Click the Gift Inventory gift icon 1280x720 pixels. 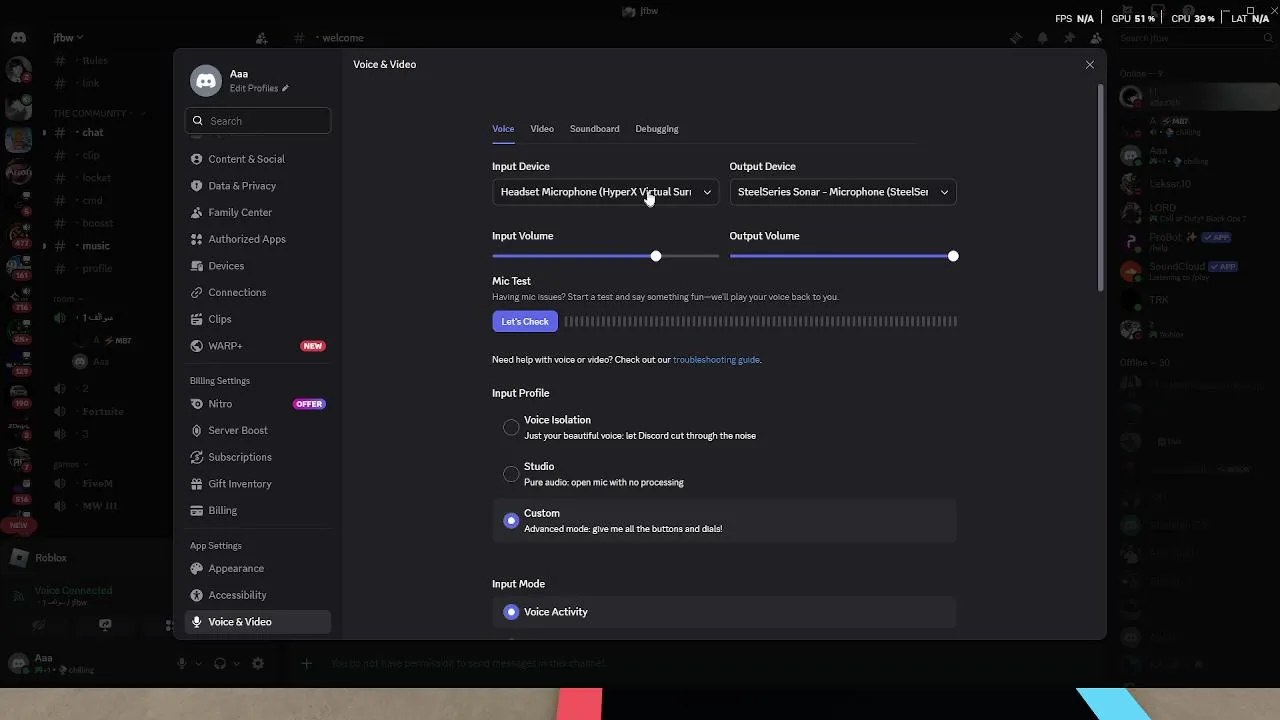196,484
